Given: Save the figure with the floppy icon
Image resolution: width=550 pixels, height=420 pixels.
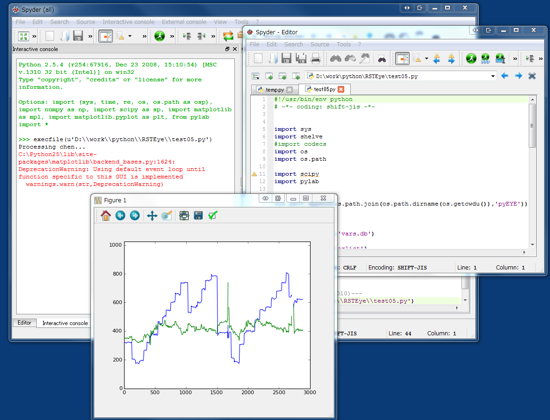Looking at the screenshot, I should pyautogui.click(x=198, y=215).
